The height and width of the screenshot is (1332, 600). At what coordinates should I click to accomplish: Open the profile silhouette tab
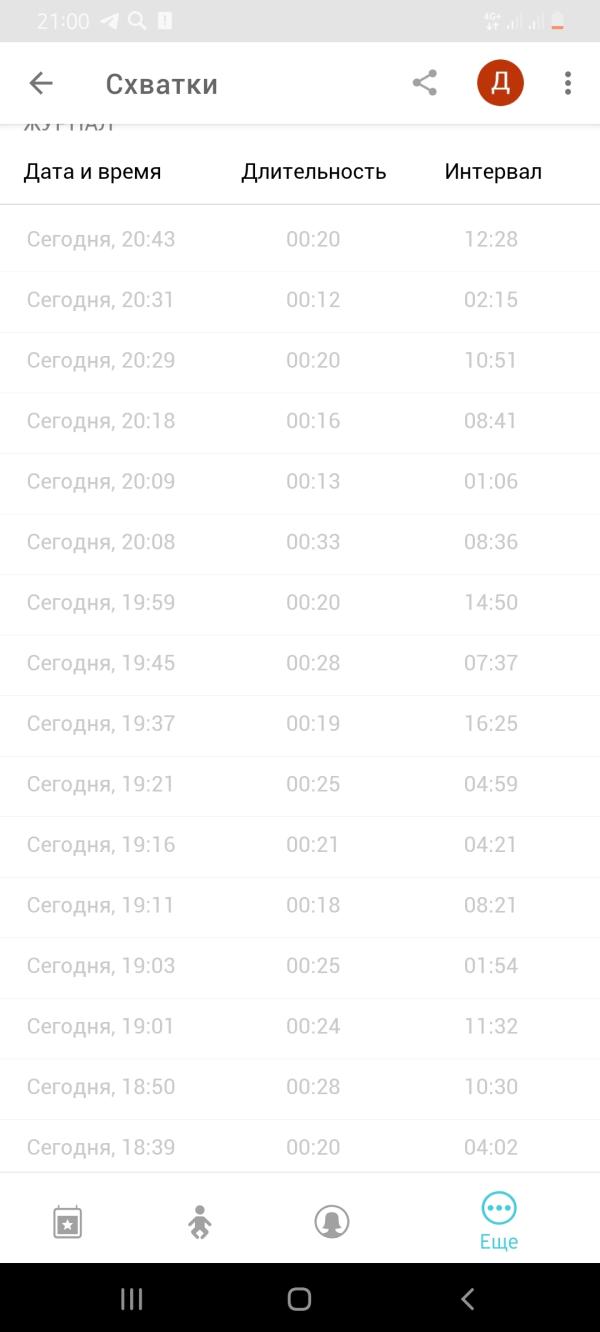coord(332,1221)
